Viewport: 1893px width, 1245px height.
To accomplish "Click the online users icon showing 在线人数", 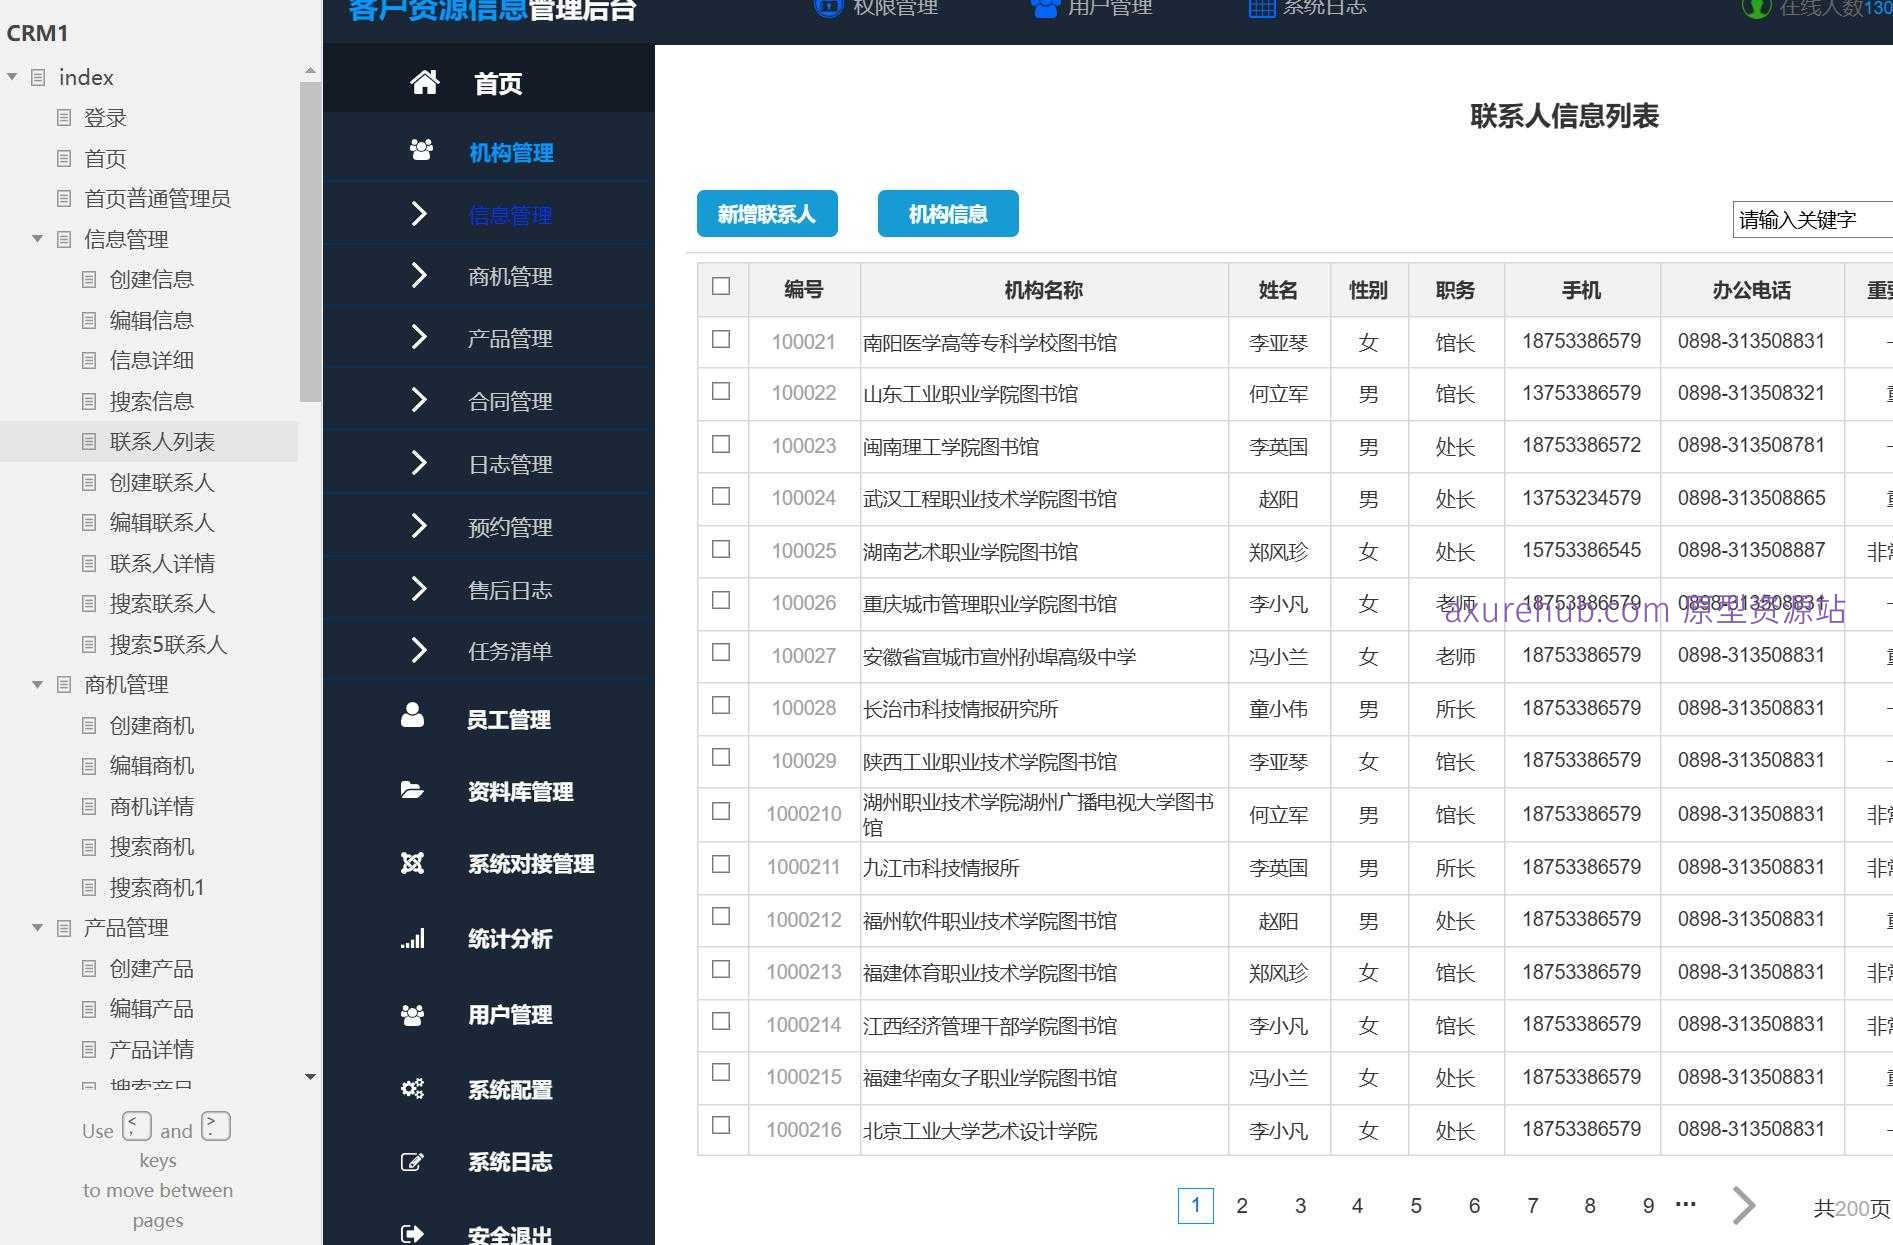I will pyautogui.click(x=1757, y=9).
